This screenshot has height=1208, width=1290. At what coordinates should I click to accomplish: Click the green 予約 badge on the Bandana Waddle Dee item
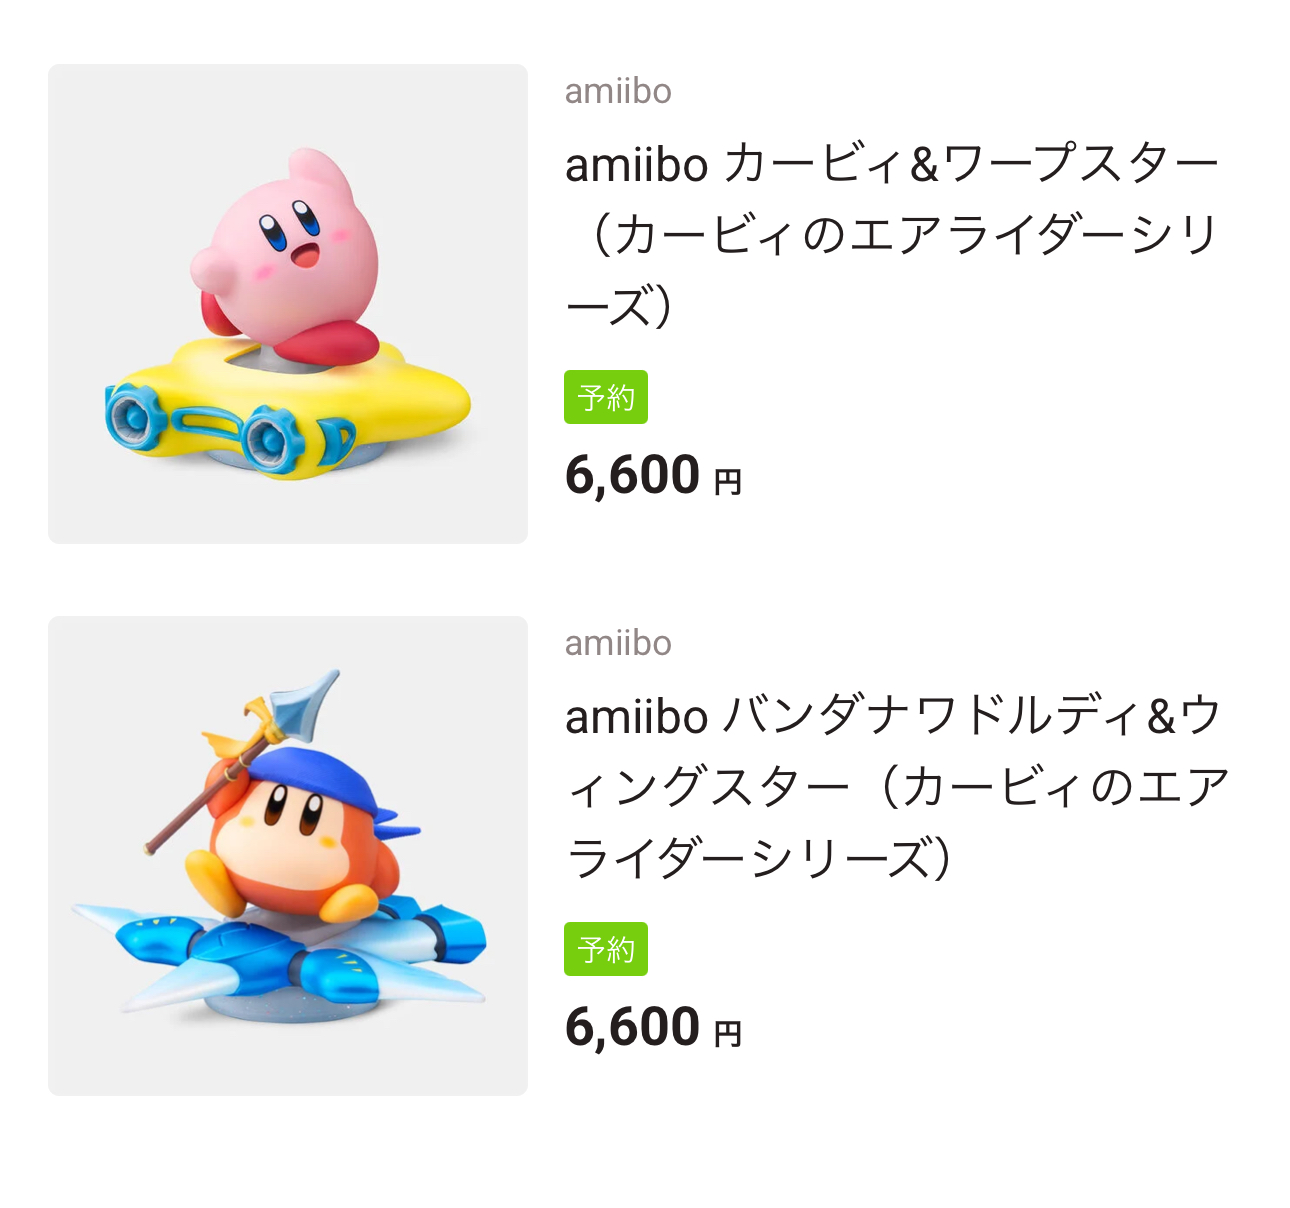606,949
